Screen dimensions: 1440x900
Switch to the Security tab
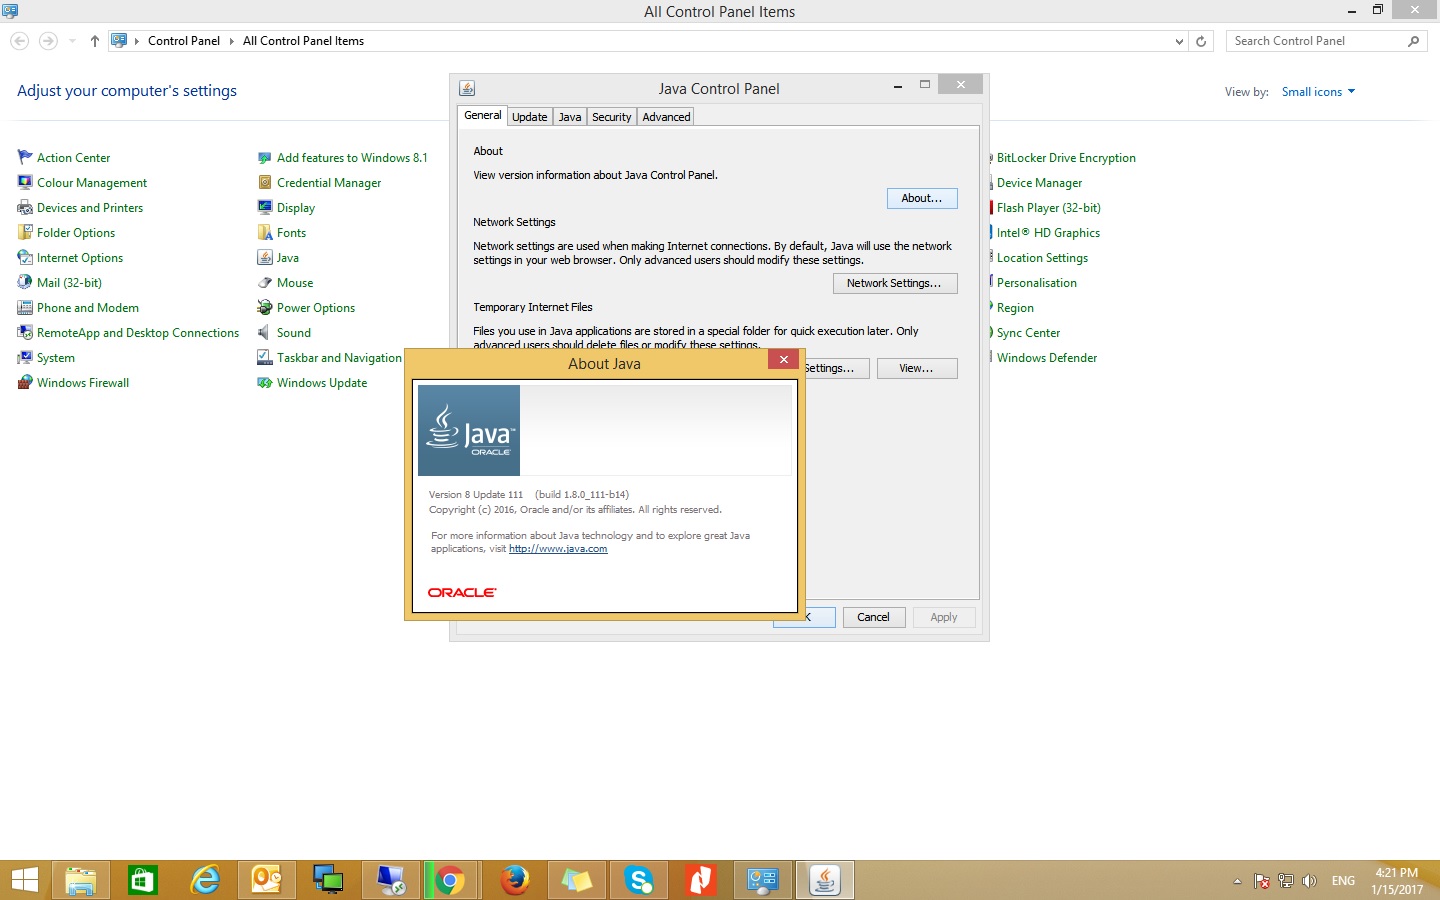tap(611, 117)
